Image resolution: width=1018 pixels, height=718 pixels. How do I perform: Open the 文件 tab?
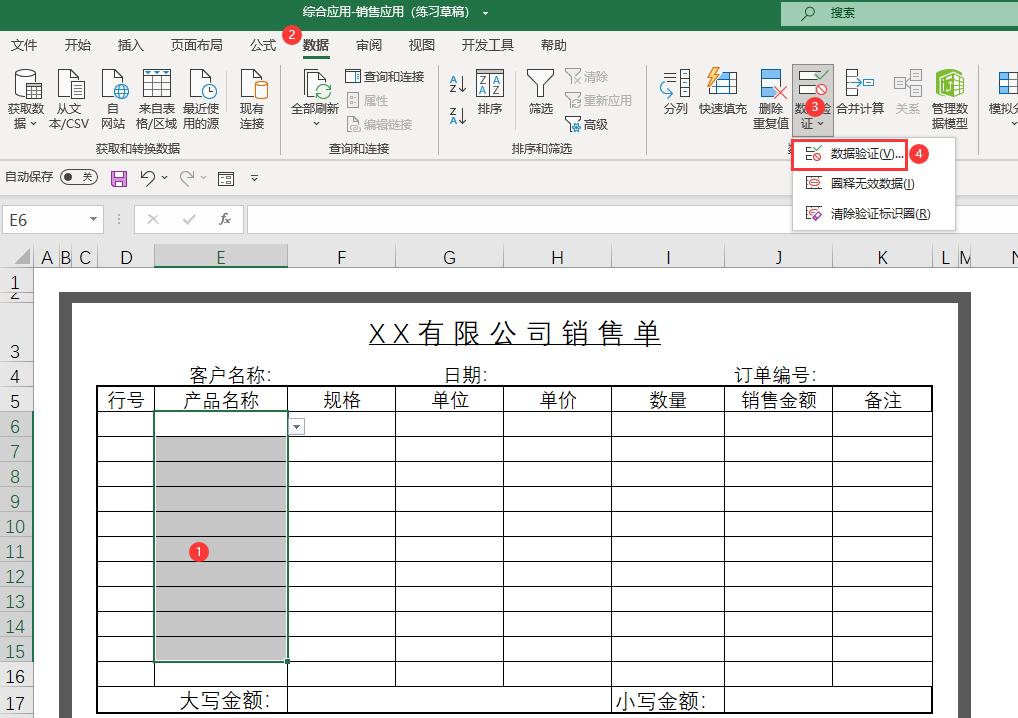(x=24, y=45)
